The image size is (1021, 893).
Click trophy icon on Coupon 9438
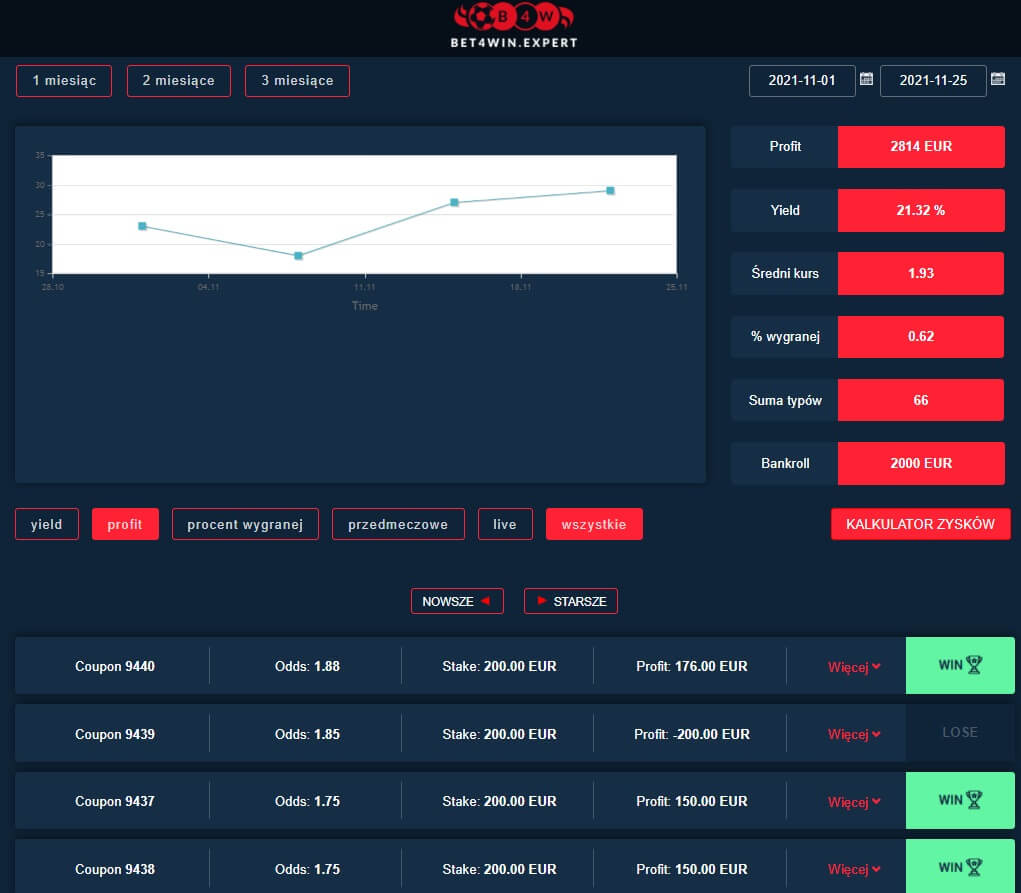(975, 867)
